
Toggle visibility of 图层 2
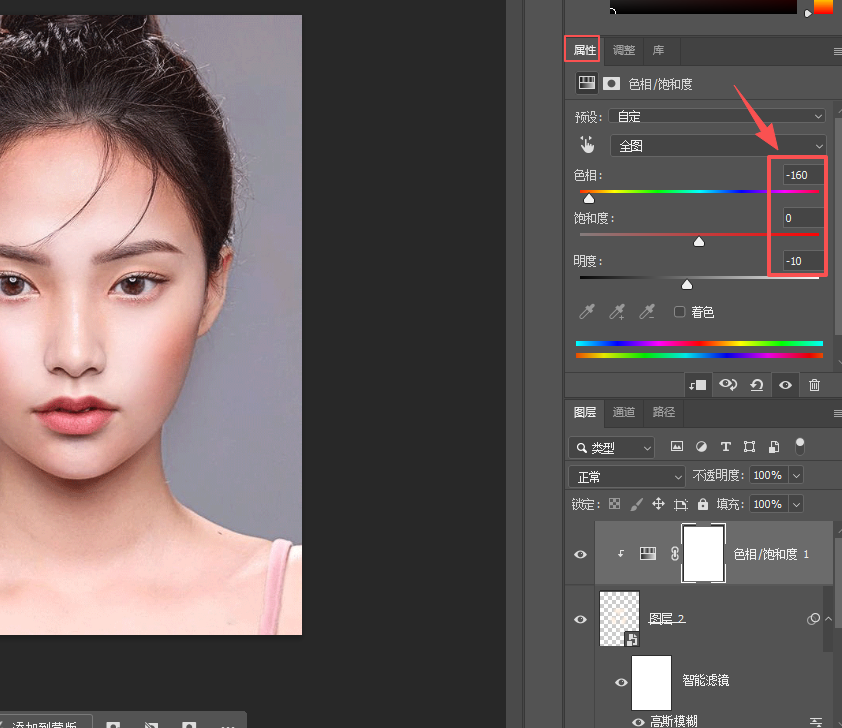click(580, 619)
